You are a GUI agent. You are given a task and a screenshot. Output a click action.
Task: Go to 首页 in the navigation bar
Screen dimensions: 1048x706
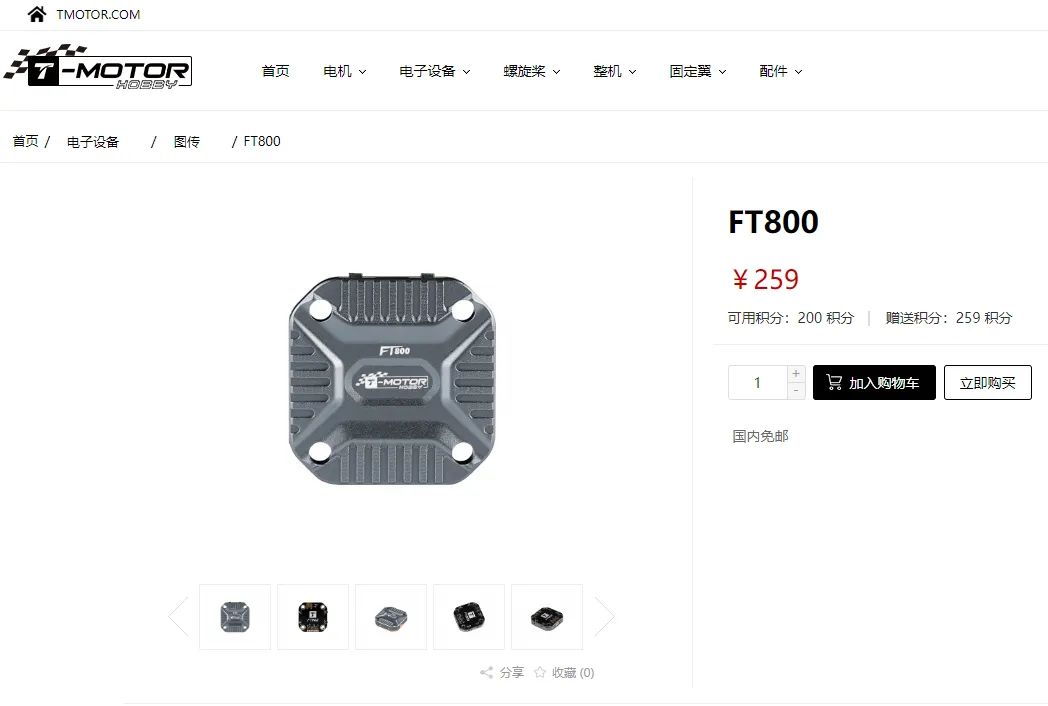275,71
